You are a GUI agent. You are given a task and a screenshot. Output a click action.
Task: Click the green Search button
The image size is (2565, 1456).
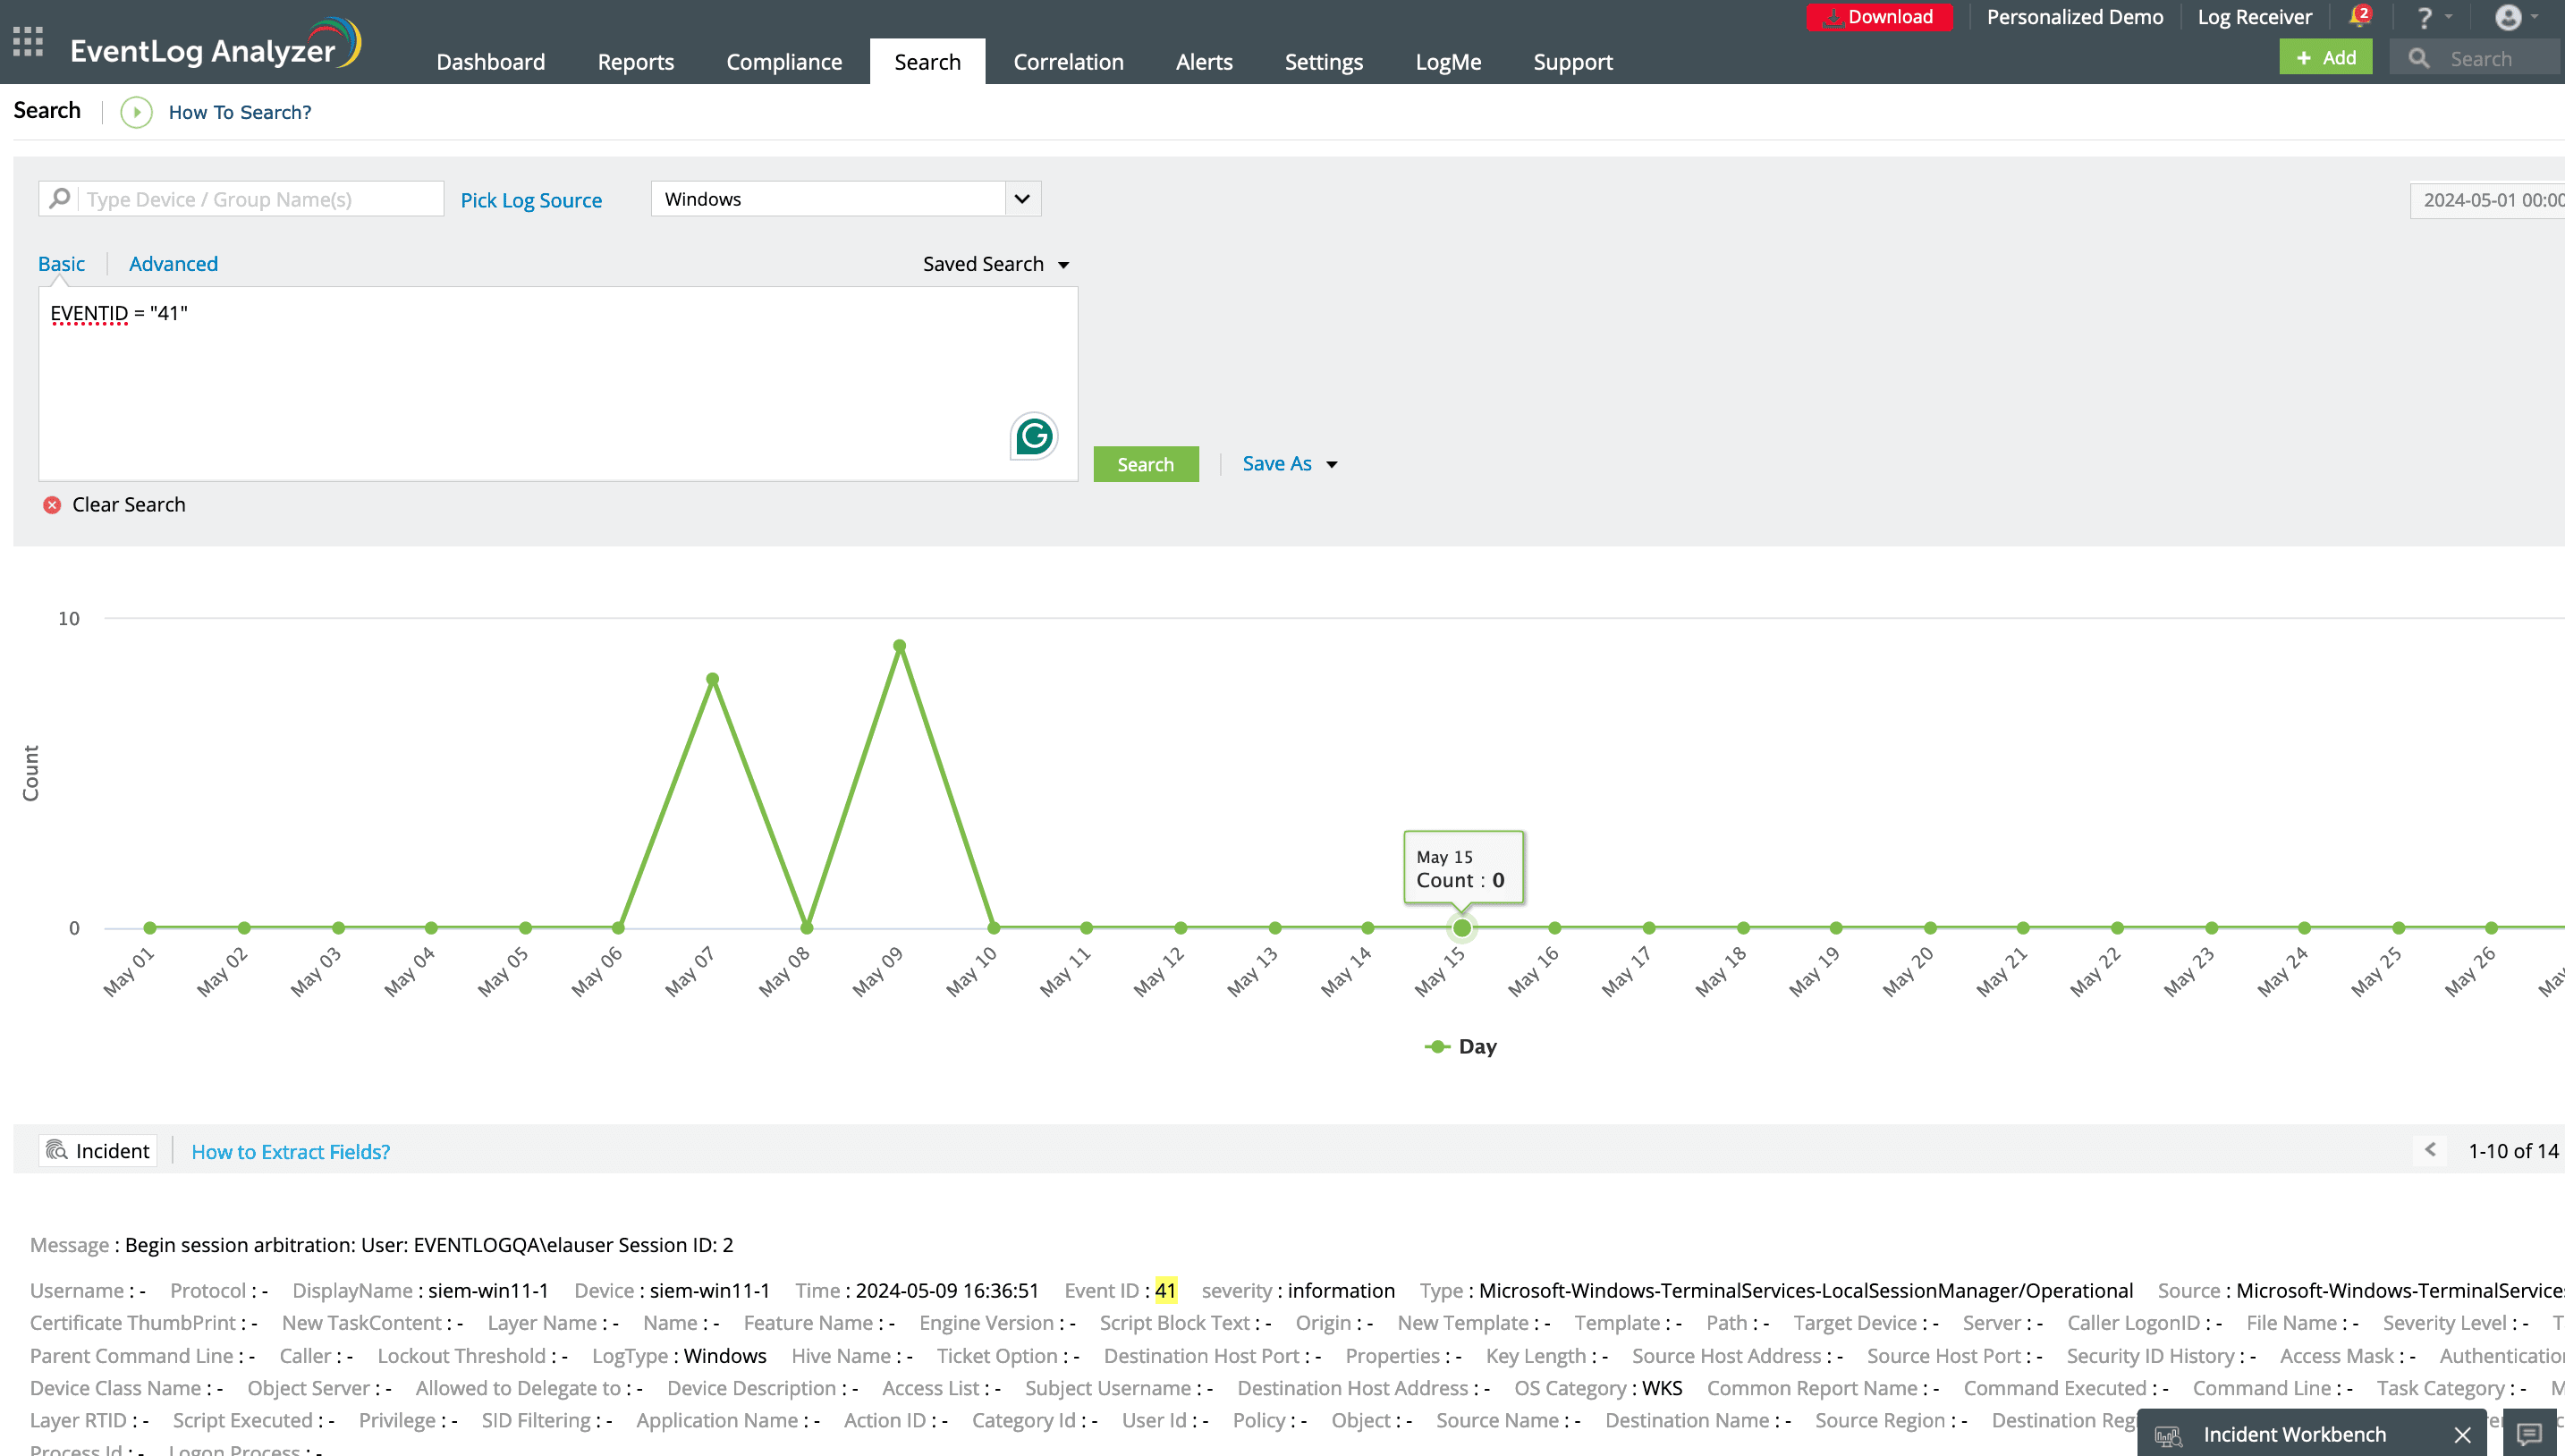[1145, 464]
